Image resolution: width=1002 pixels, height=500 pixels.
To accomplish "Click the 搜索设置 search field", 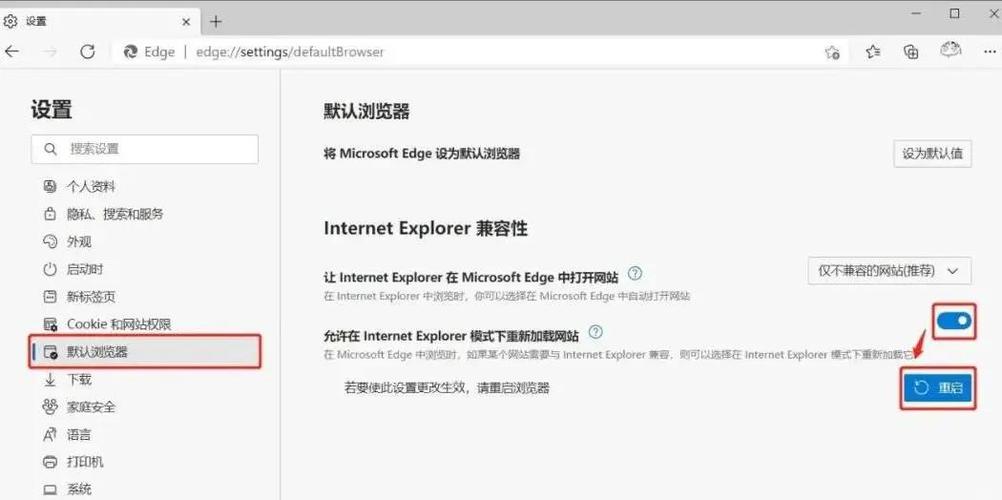I will pyautogui.click(x=144, y=149).
